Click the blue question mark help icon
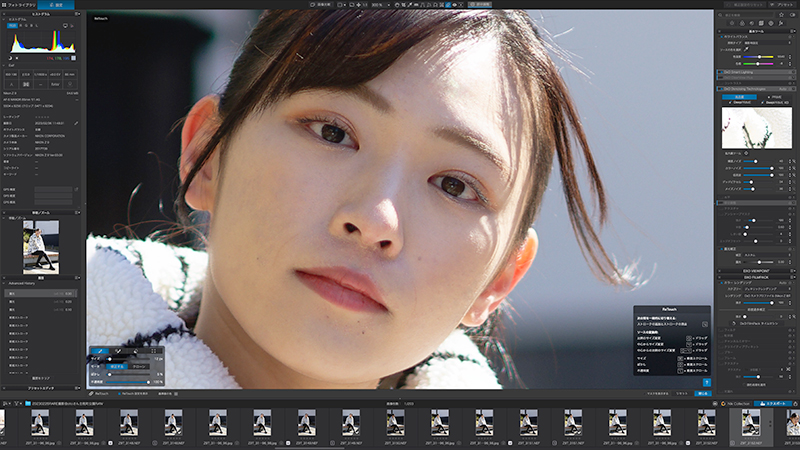800x450 pixels. click(707, 382)
